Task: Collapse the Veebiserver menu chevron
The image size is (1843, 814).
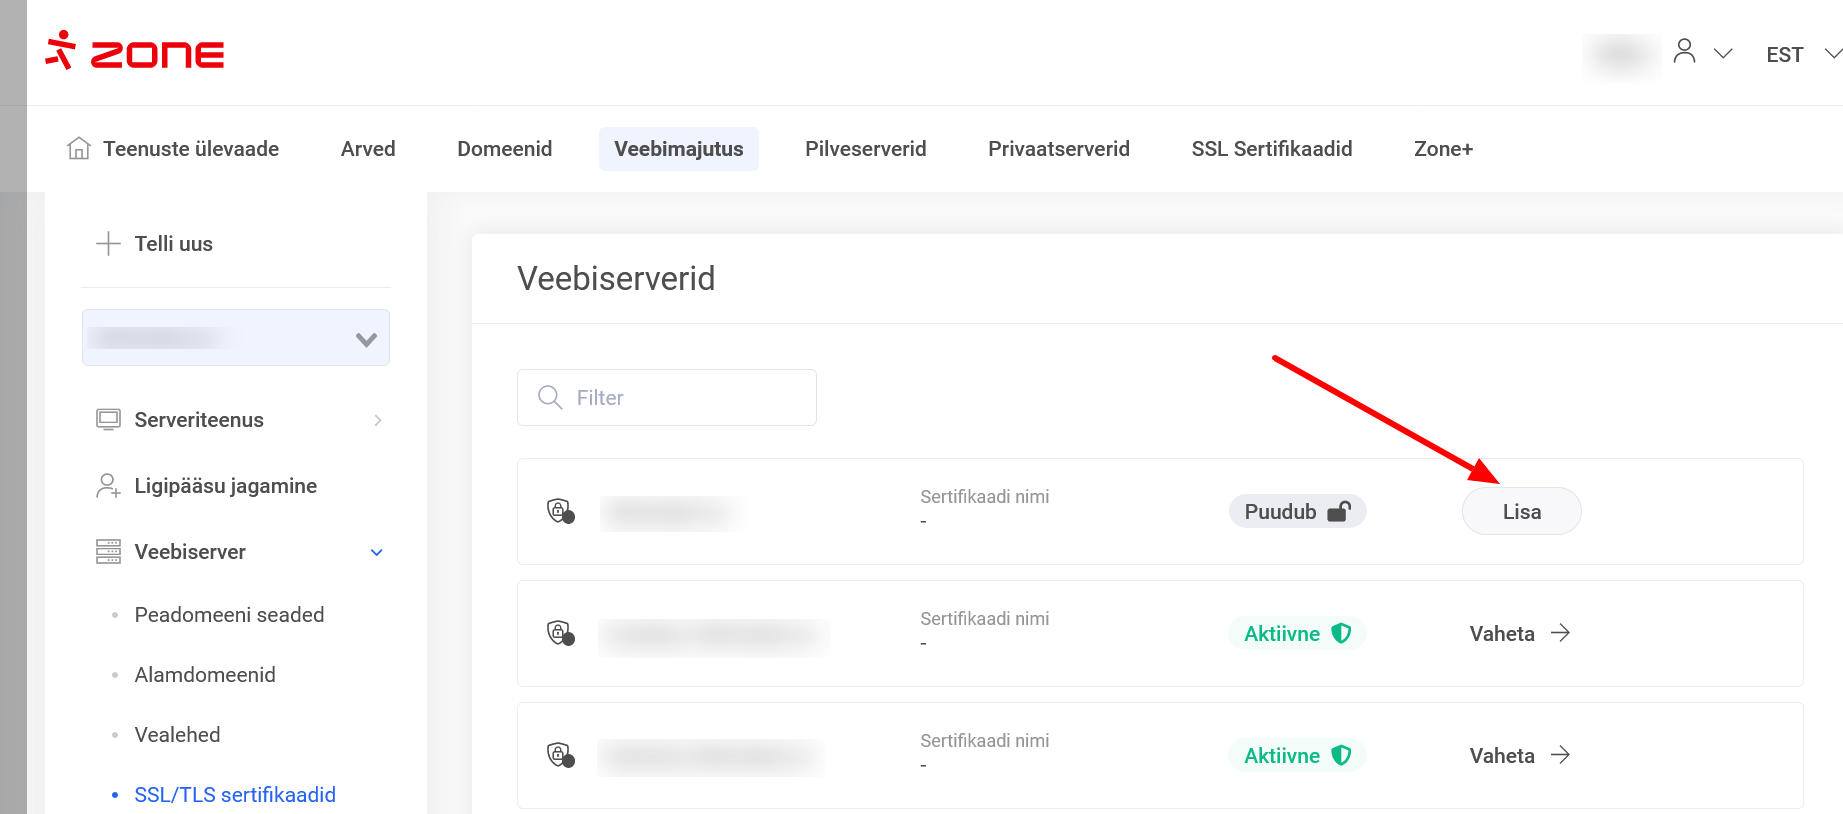Action: pos(377,552)
